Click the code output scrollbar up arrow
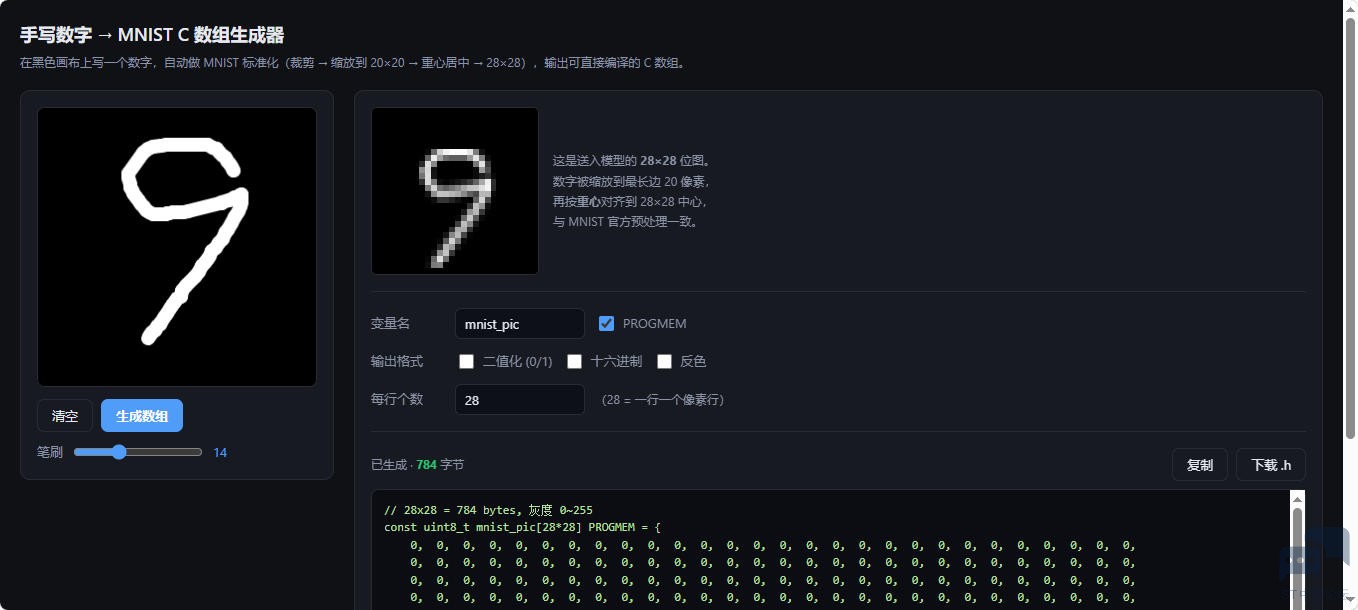1358x610 pixels. tap(1297, 499)
